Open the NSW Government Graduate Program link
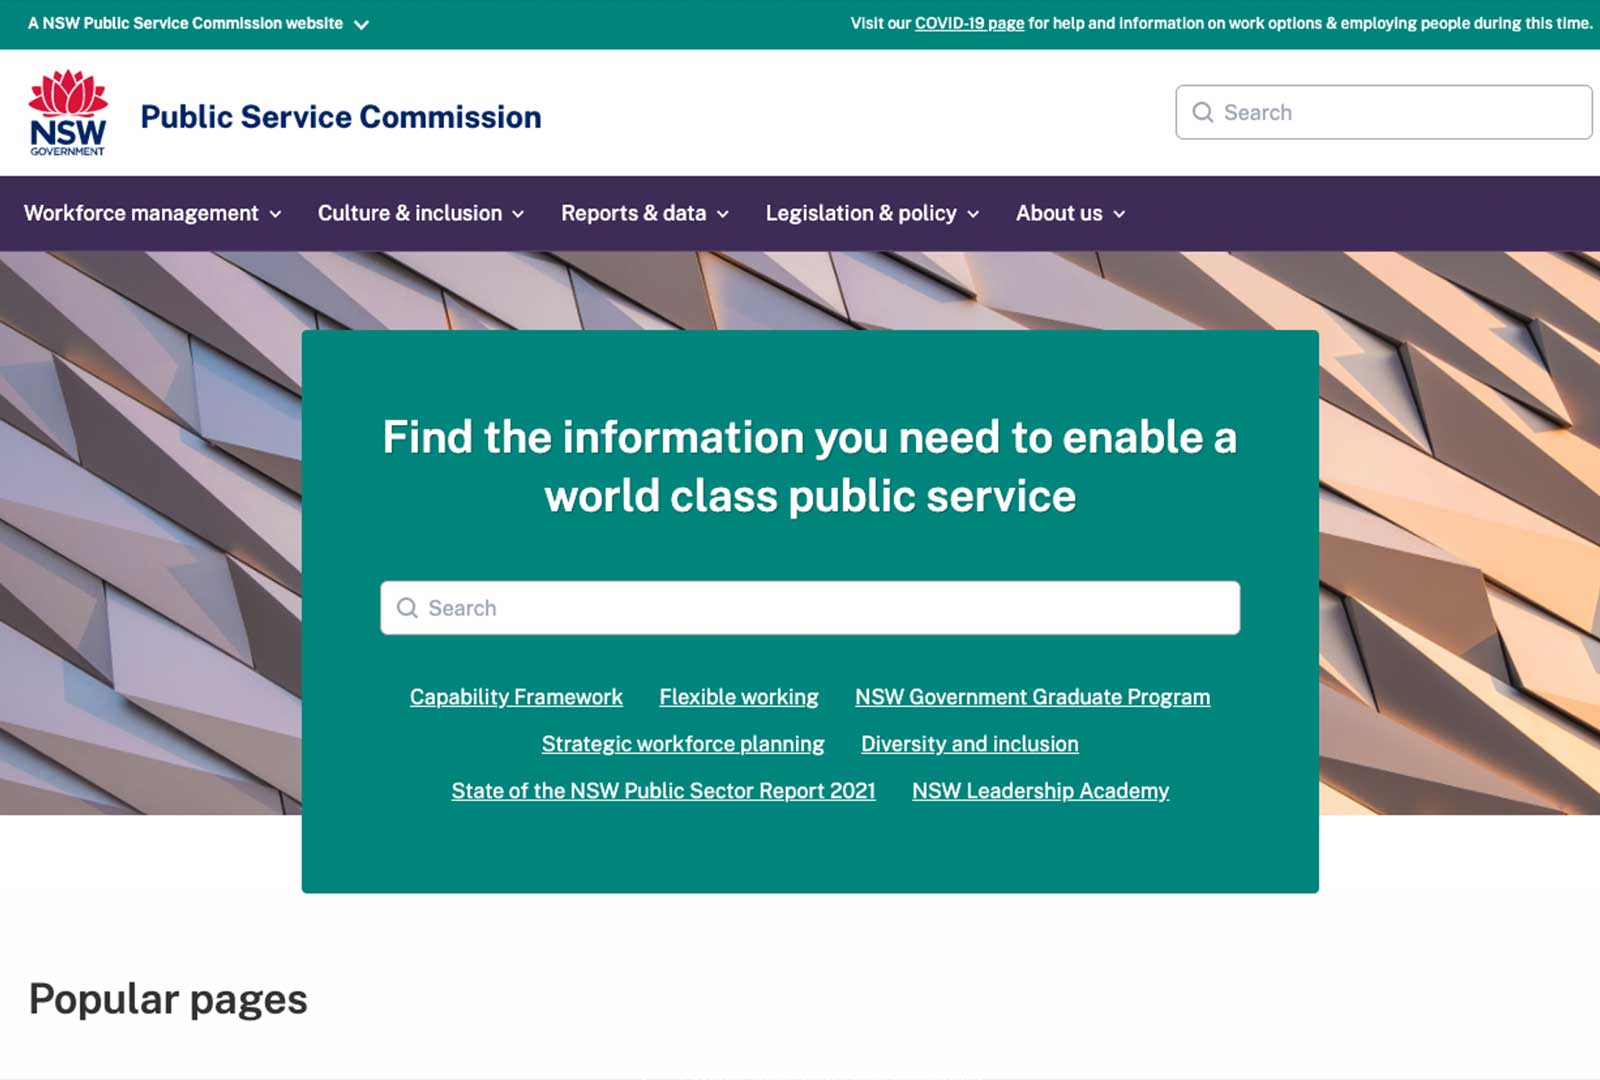1600x1080 pixels. (x=1033, y=697)
